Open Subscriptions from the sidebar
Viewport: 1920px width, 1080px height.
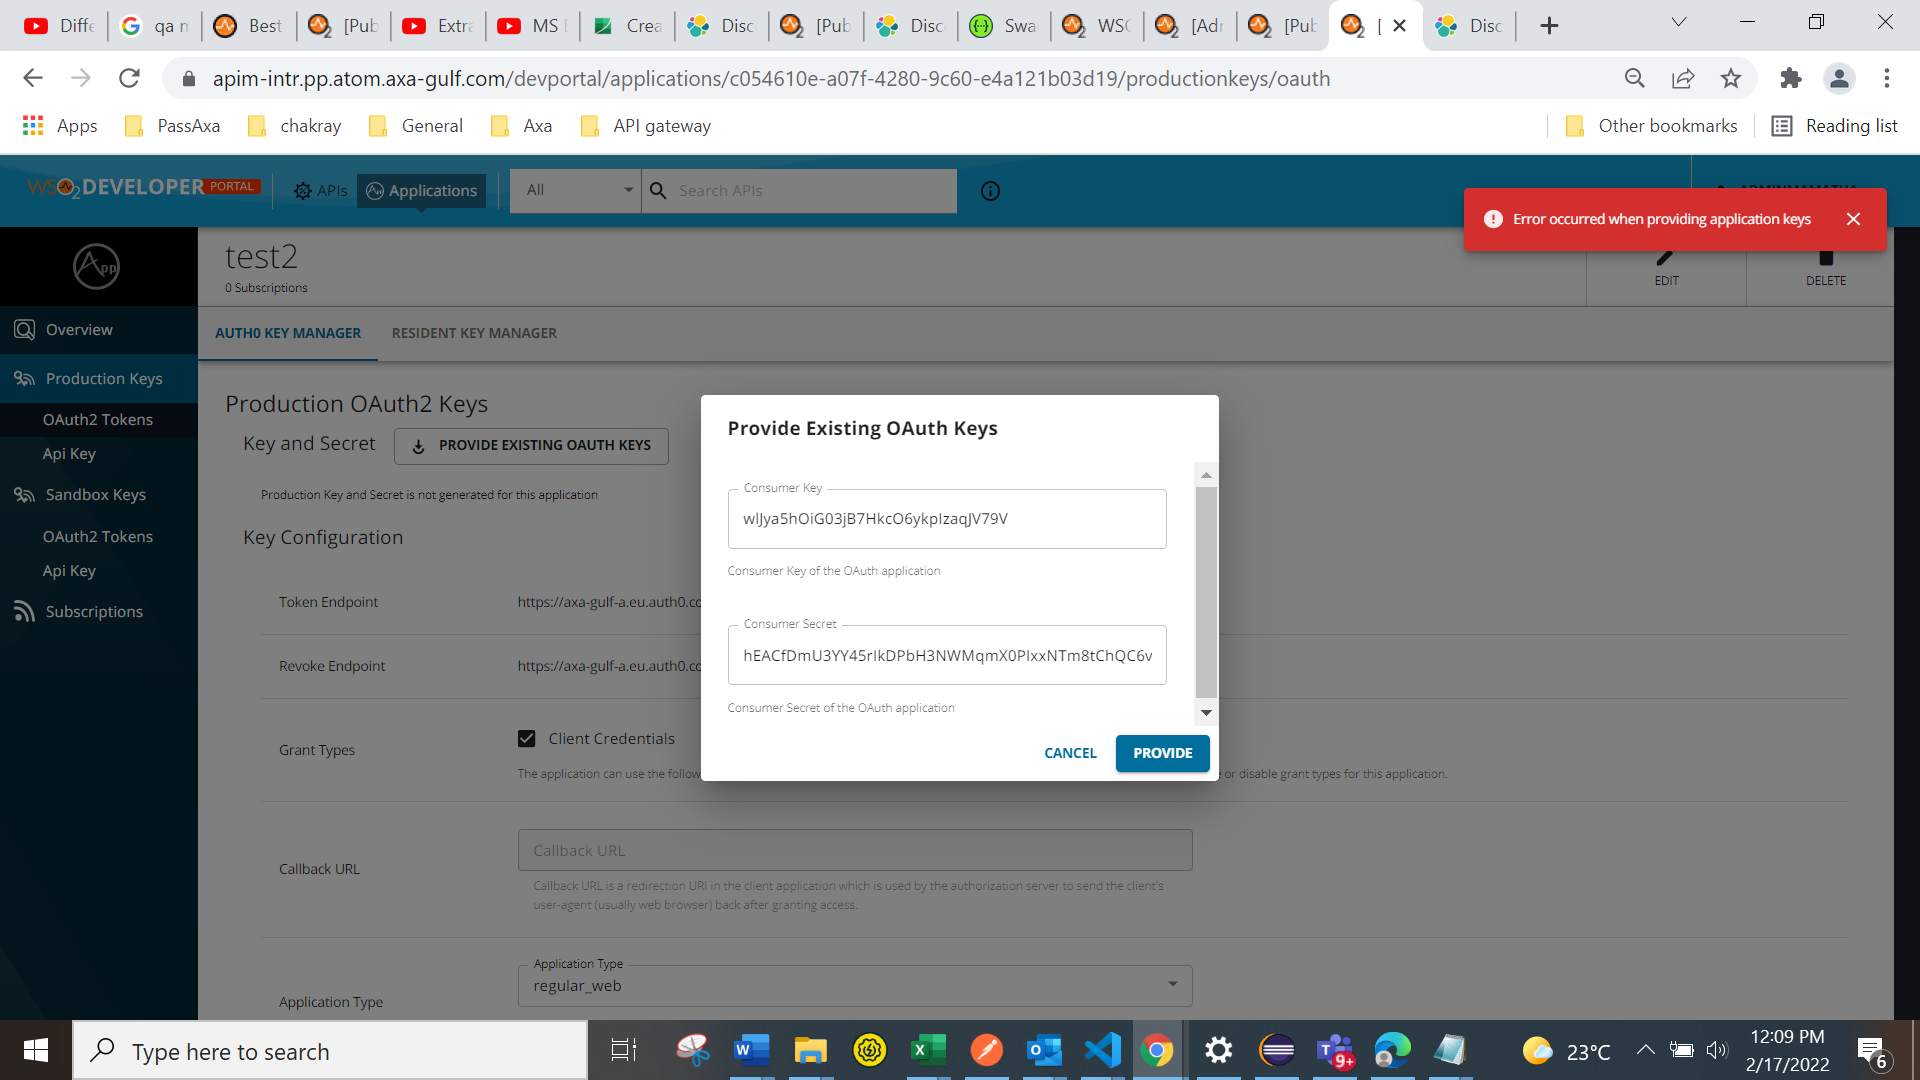pyautogui.click(x=94, y=611)
